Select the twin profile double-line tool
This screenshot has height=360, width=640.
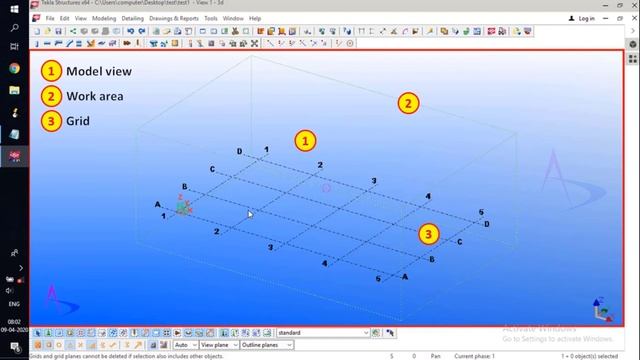click(x=79, y=43)
